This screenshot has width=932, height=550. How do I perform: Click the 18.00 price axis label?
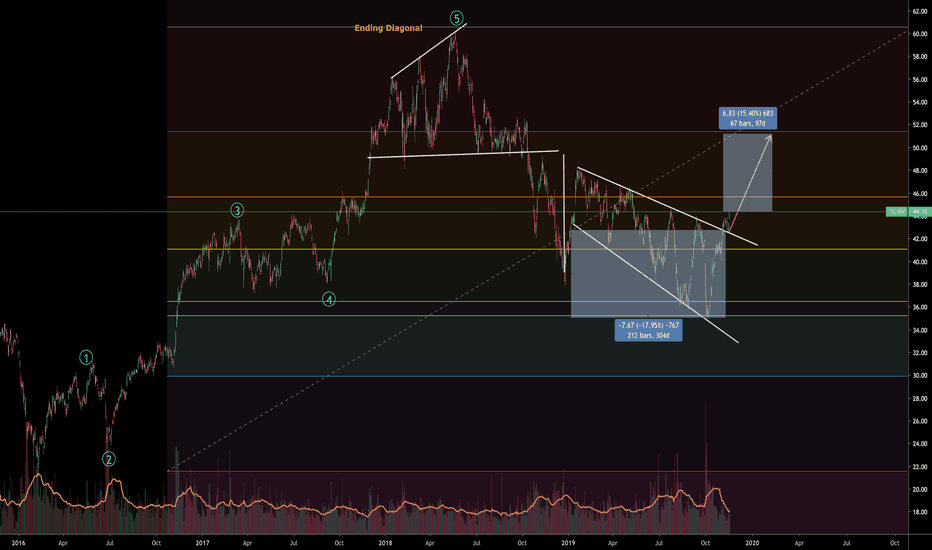(x=920, y=512)
